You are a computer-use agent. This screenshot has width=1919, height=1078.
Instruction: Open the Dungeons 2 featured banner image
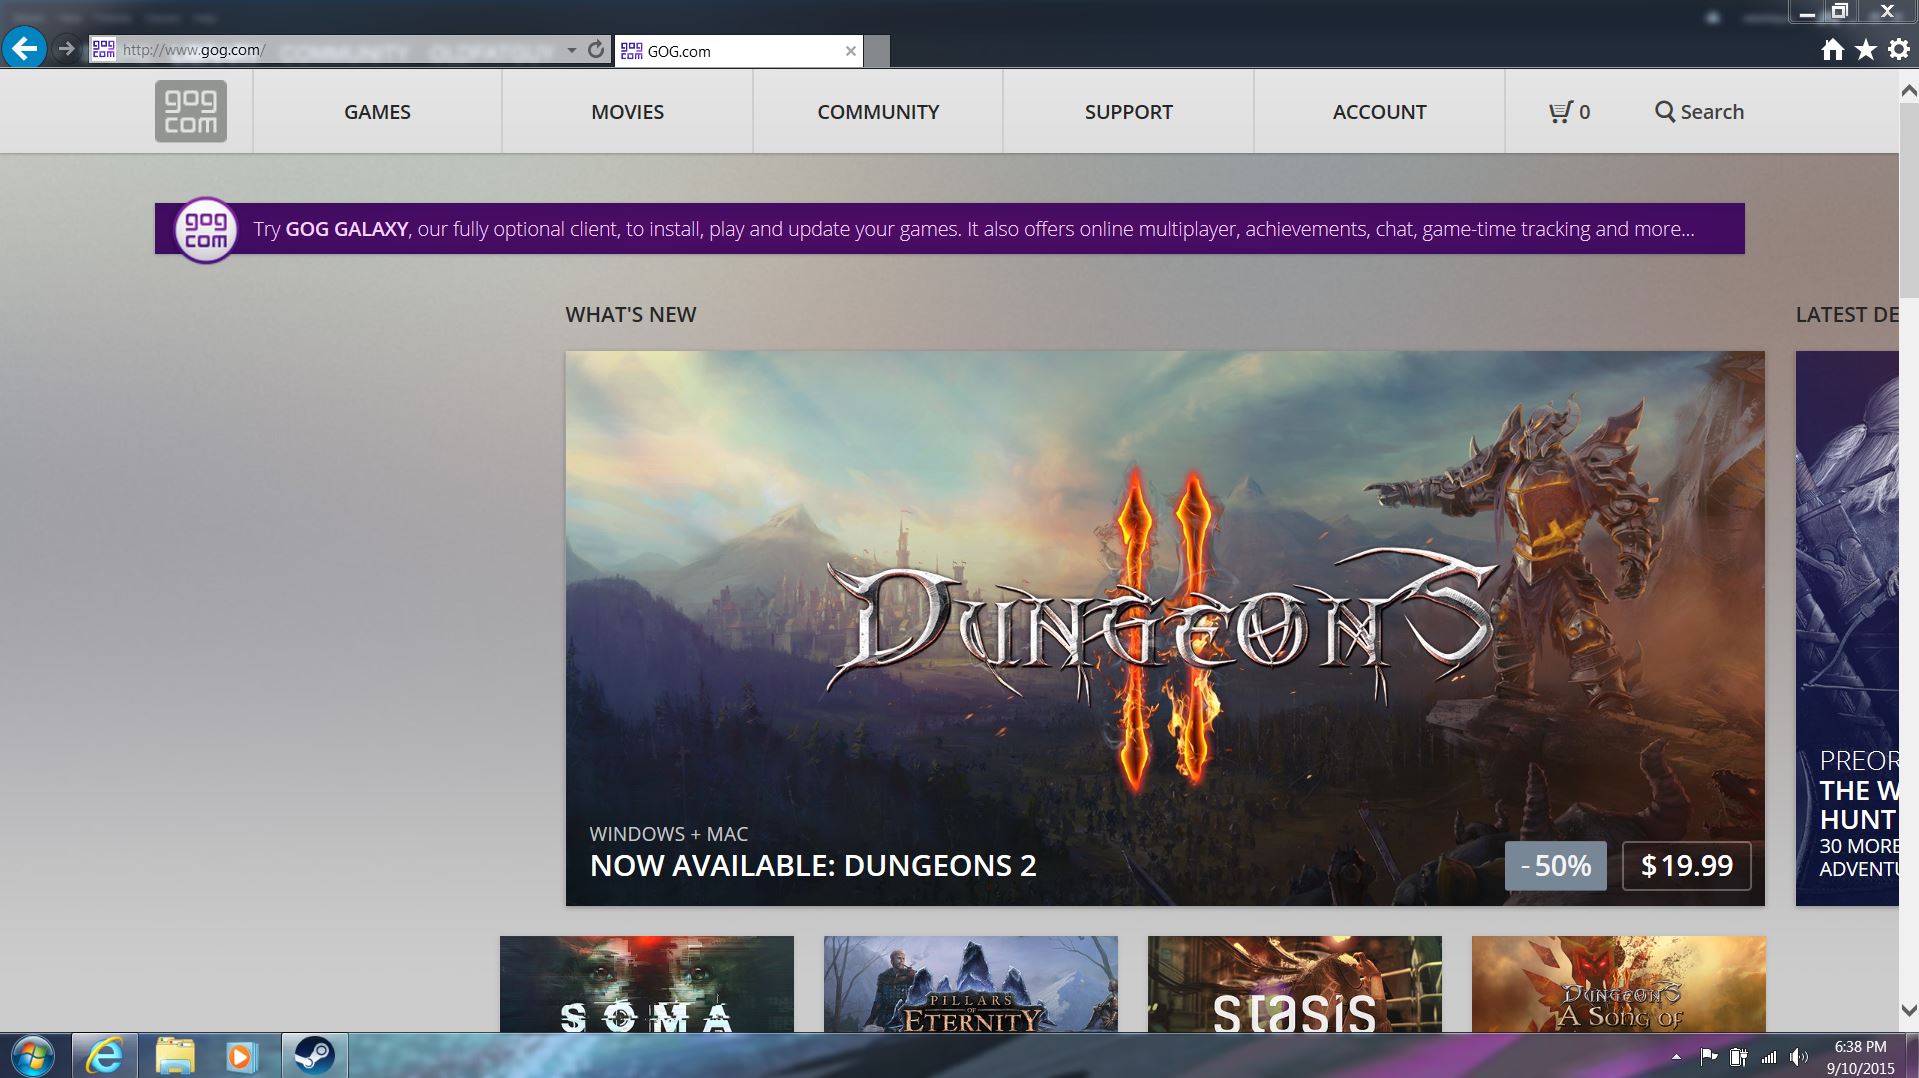pyautogui.click(x=1165, y=628)
